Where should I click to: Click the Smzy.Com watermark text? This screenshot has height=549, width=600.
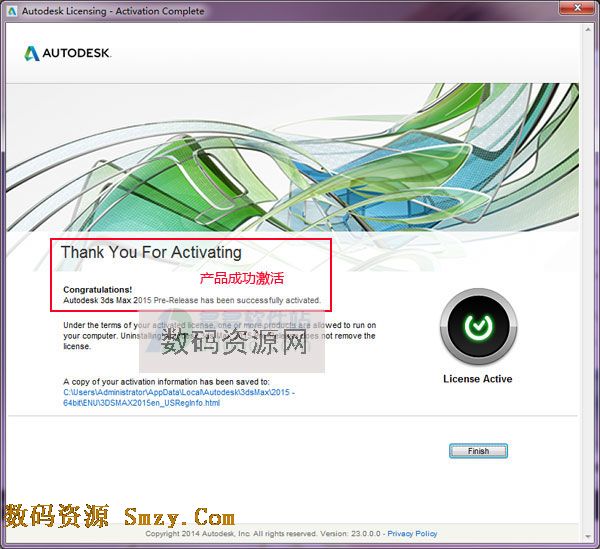pos(180,517)
